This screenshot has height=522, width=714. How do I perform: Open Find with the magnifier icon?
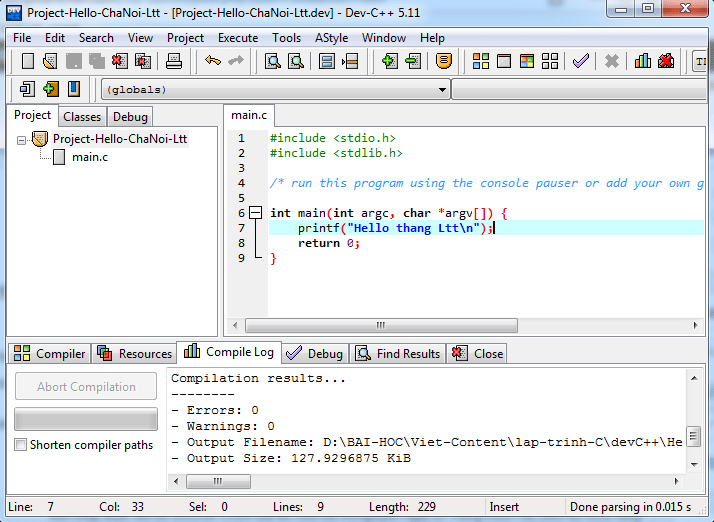point(273,61)
